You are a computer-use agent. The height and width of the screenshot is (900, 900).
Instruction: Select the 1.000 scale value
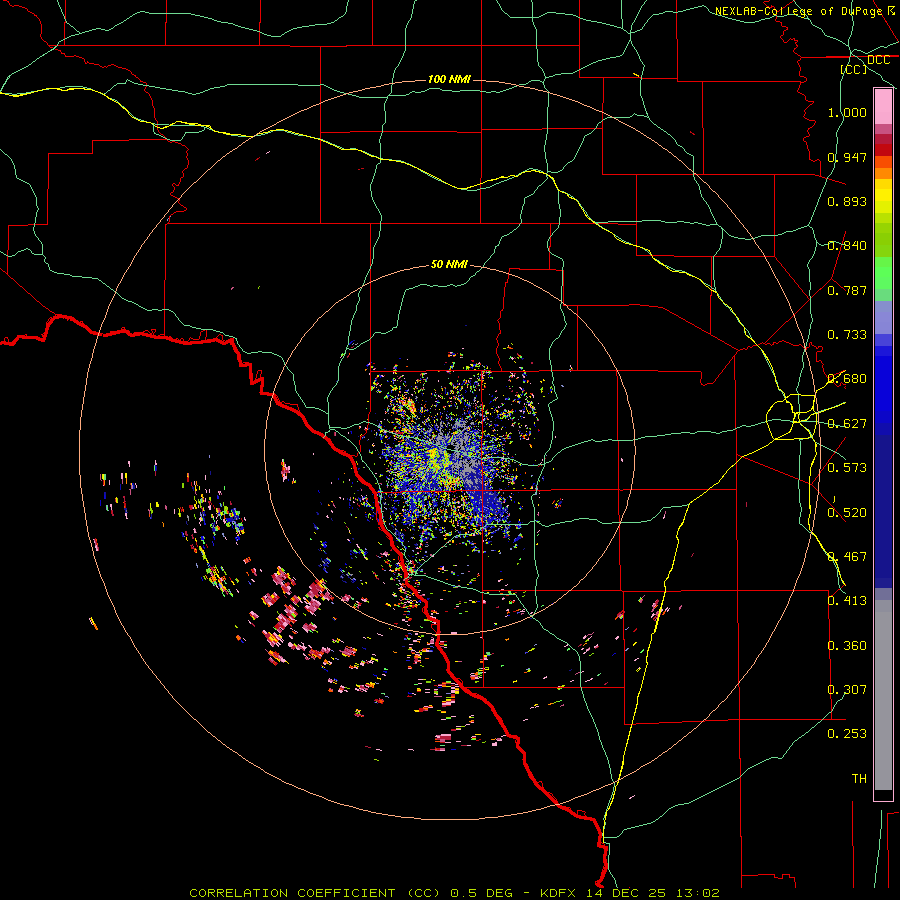[847, 112]
